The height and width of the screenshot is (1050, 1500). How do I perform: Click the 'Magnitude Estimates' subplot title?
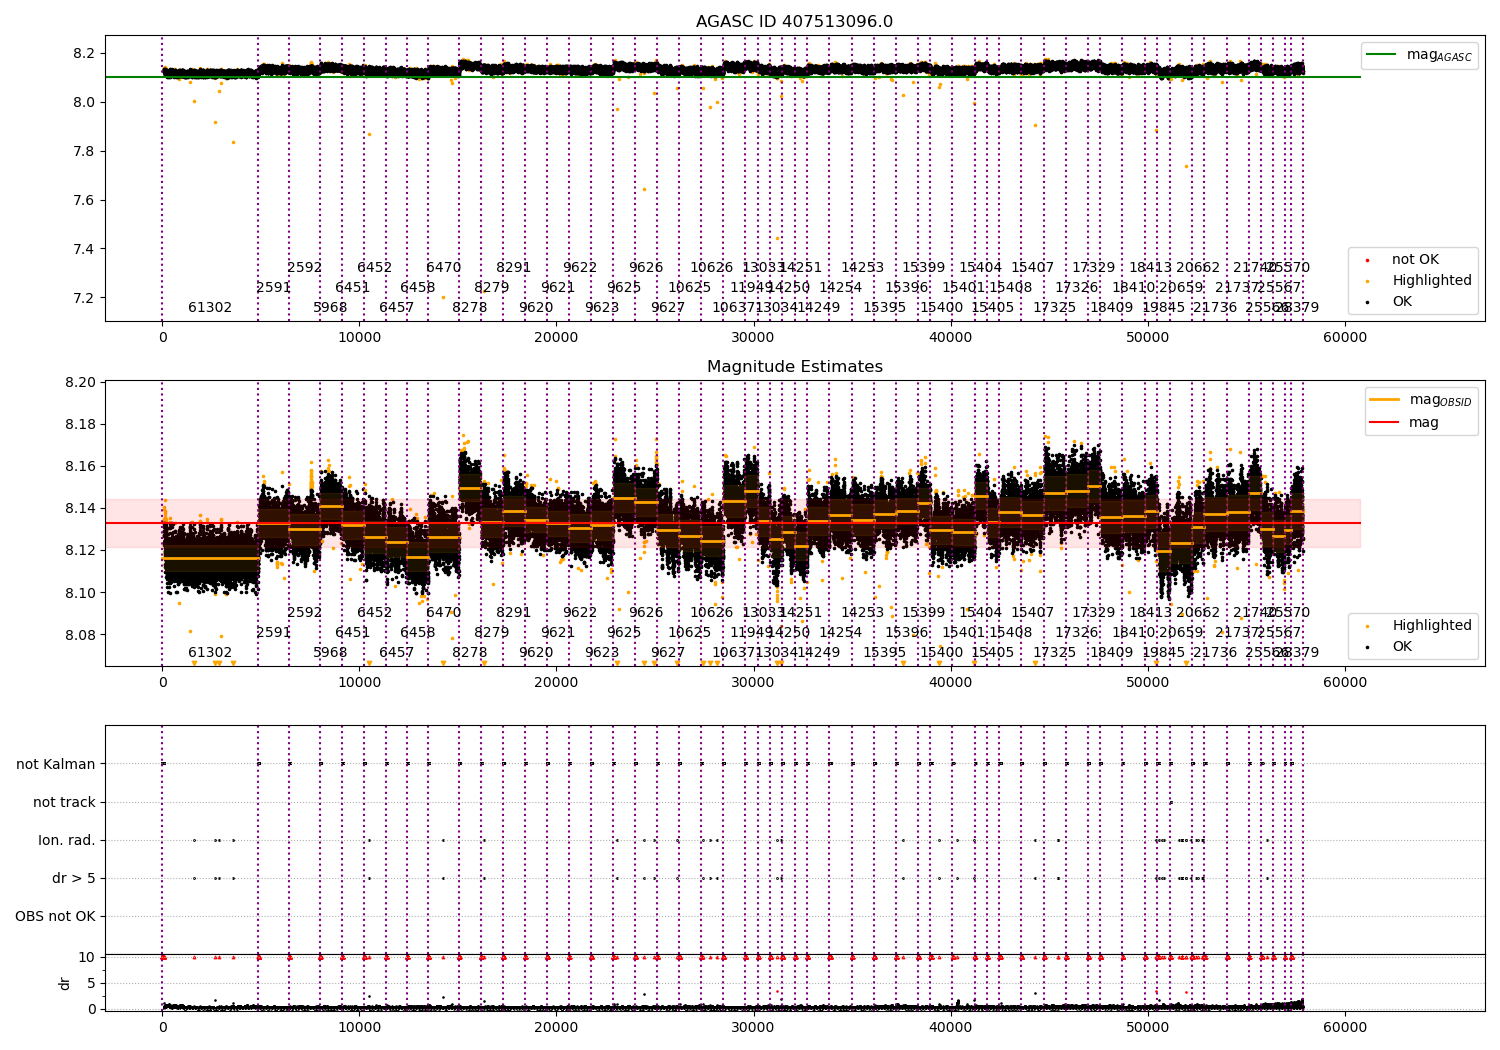point(795,367)
